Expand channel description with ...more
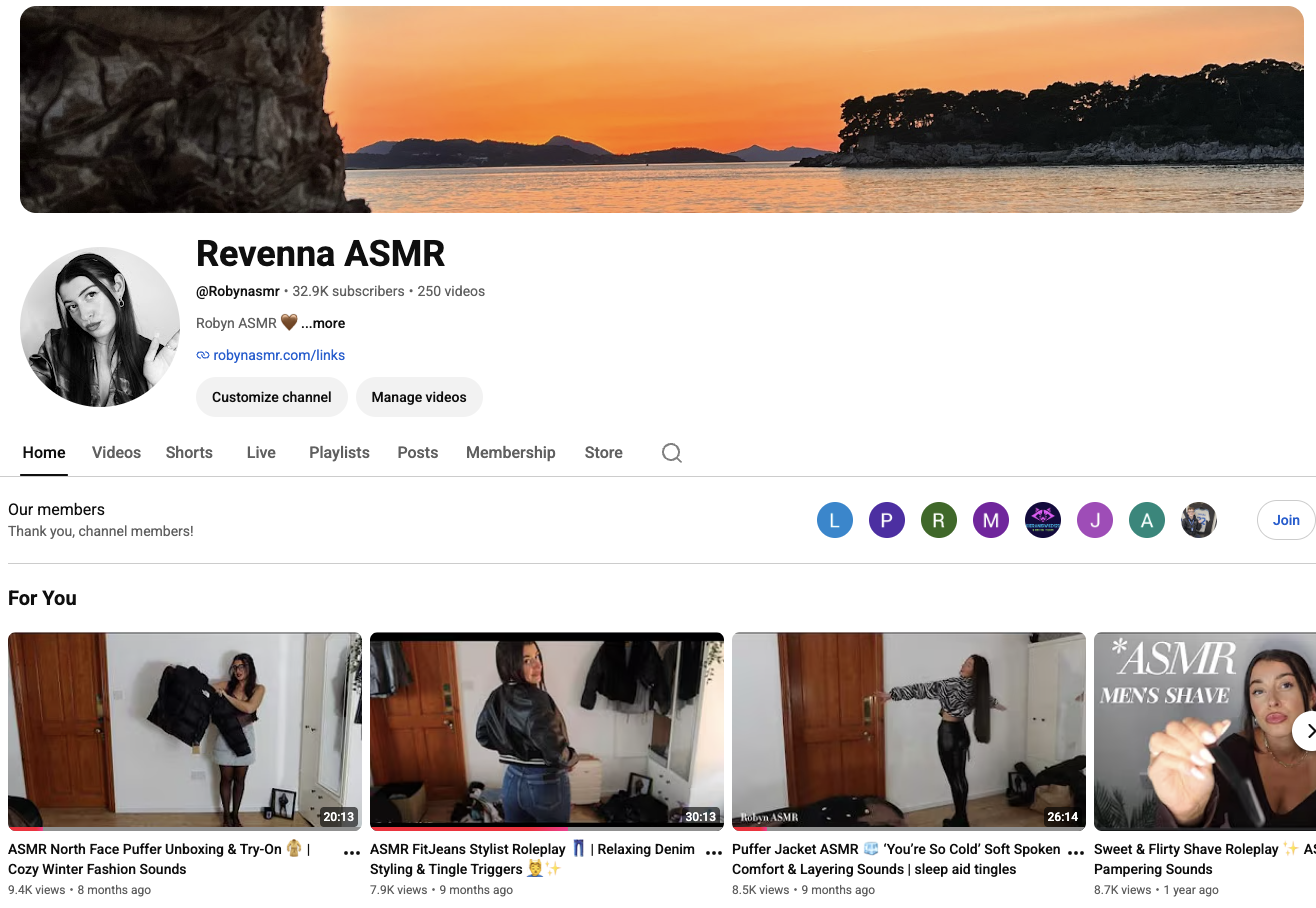The height and width of the screenshot is (908, 1316). coord(323,323)
